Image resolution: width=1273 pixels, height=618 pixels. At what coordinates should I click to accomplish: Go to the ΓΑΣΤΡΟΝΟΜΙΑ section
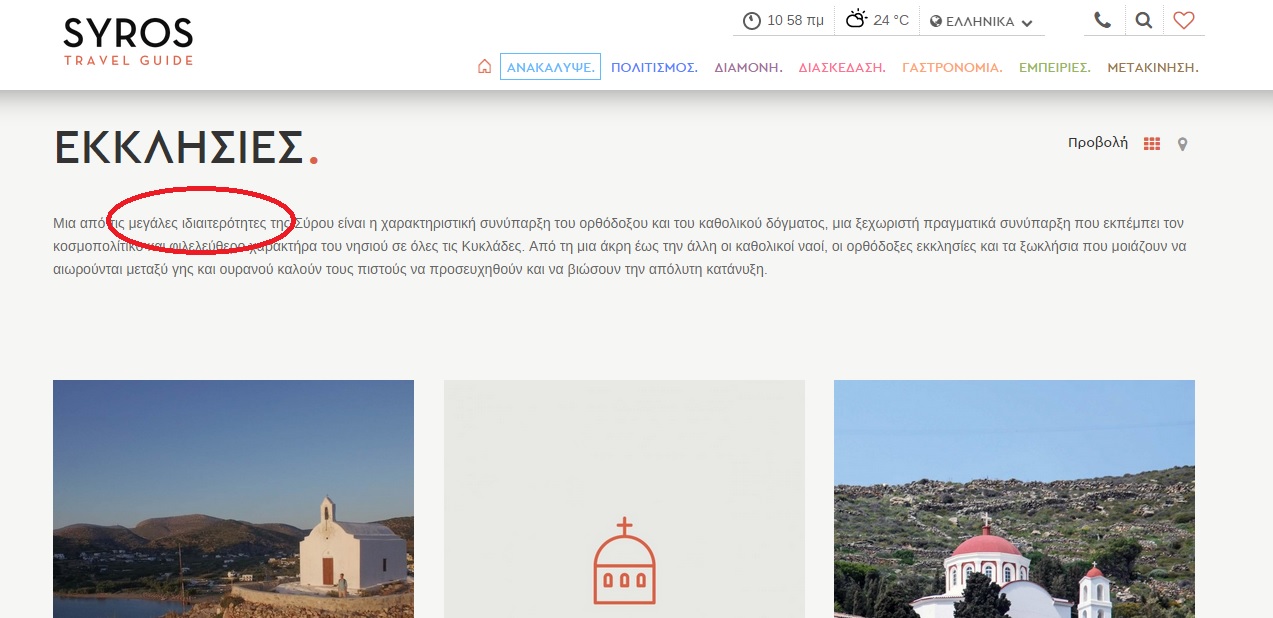coord(952,67)
